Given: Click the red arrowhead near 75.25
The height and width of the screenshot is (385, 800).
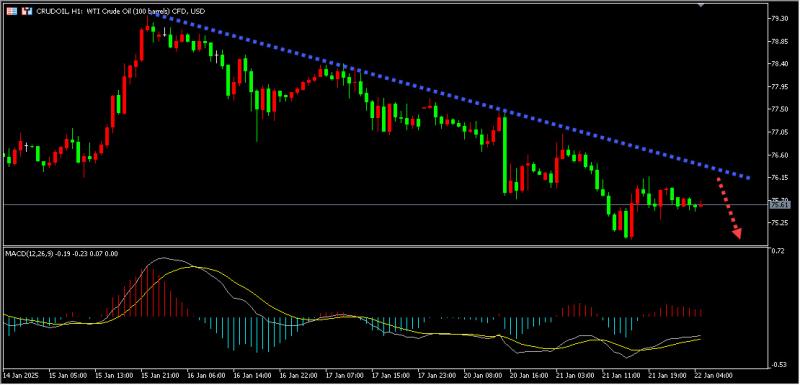Looking at the screenshot, I should pos(736,234).
